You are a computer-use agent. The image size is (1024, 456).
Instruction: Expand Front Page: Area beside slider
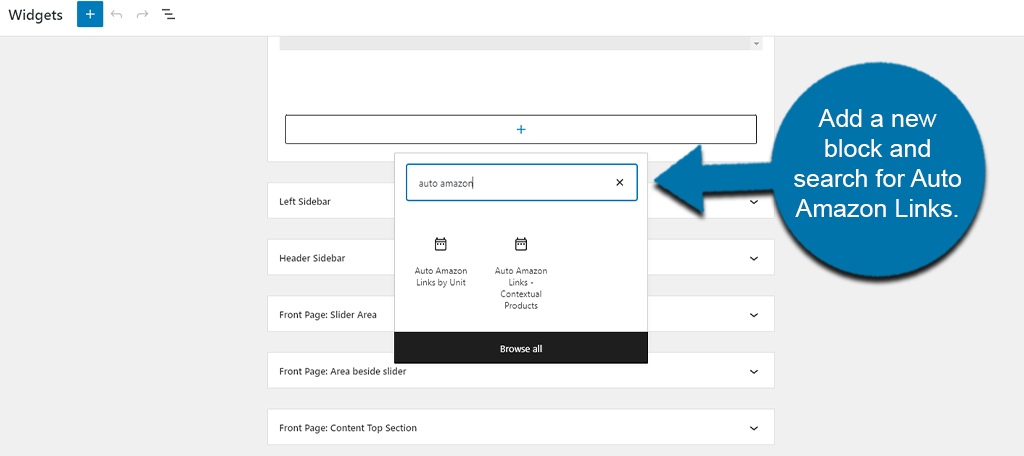[x=754, y=371]
